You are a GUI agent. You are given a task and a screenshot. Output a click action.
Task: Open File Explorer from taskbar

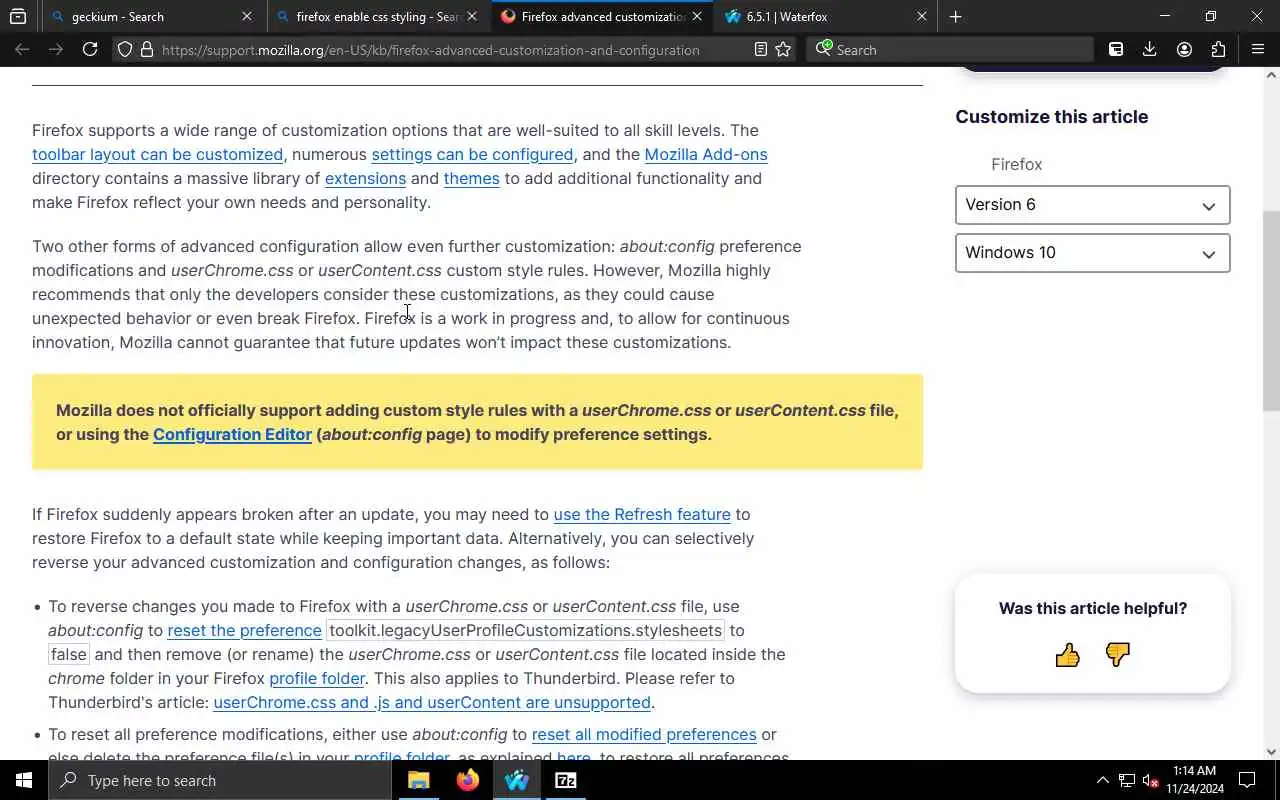pos(419,780)
